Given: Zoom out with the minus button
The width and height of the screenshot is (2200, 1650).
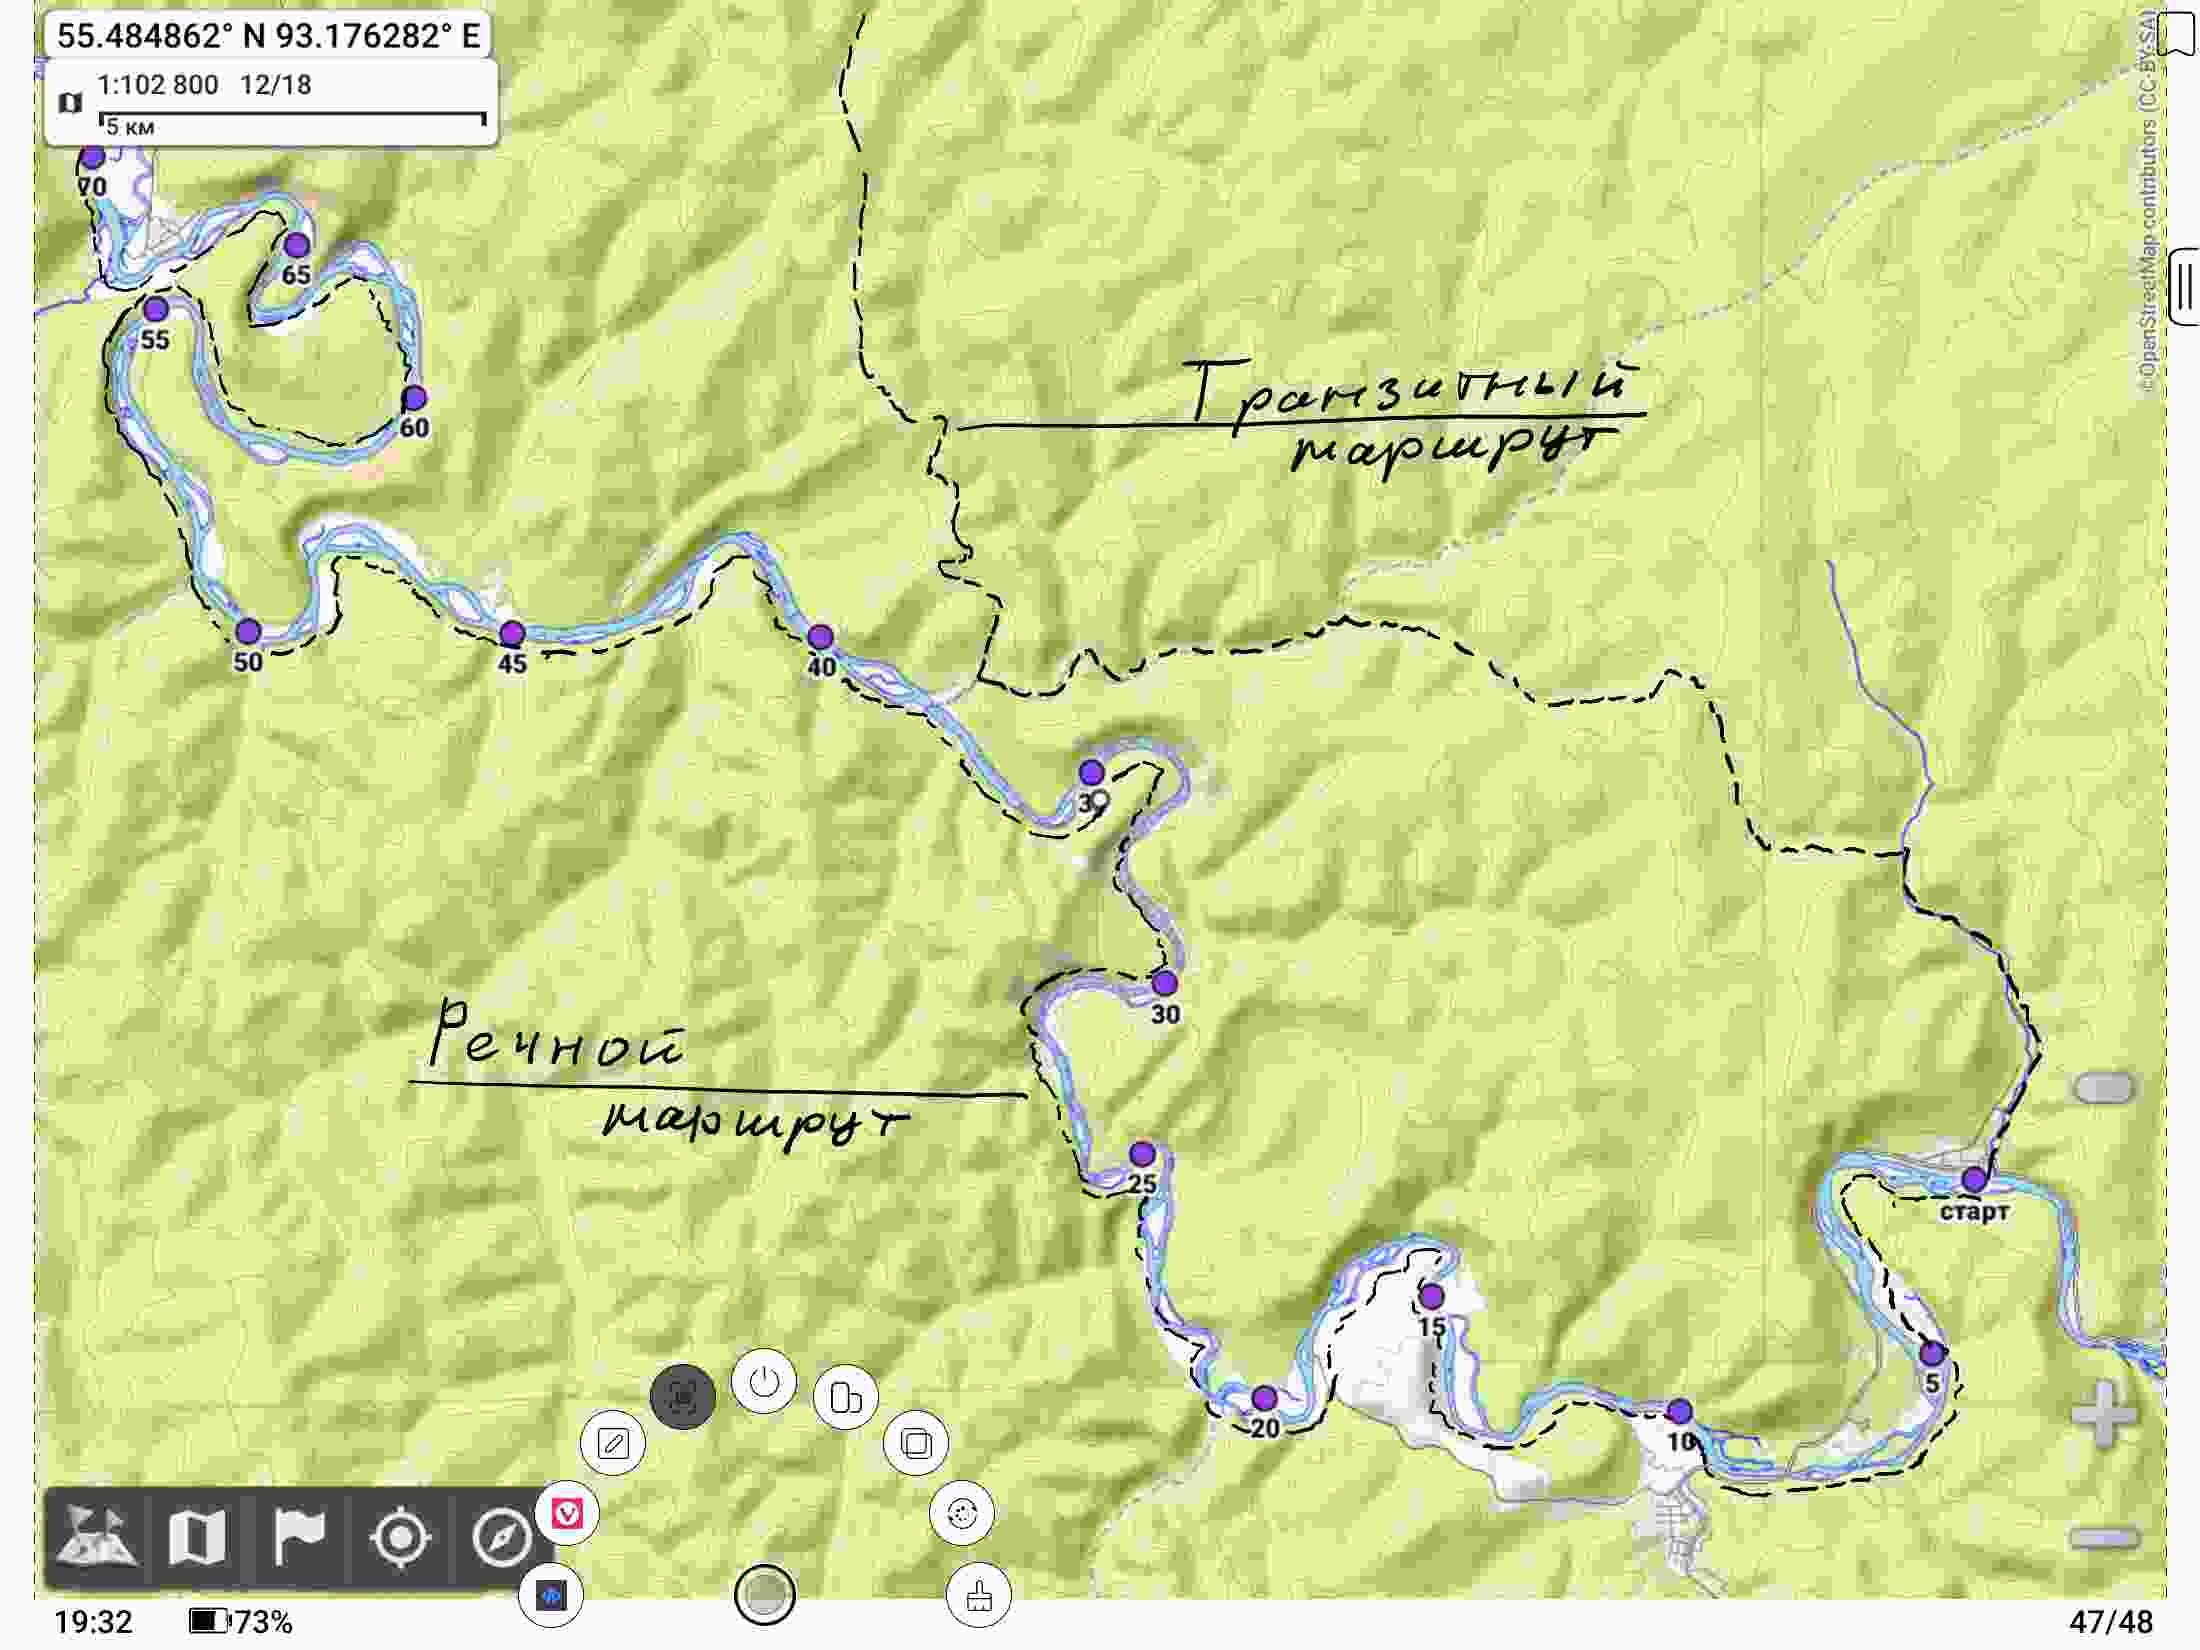Looking at the screenshot, I should point(2104,1538).
